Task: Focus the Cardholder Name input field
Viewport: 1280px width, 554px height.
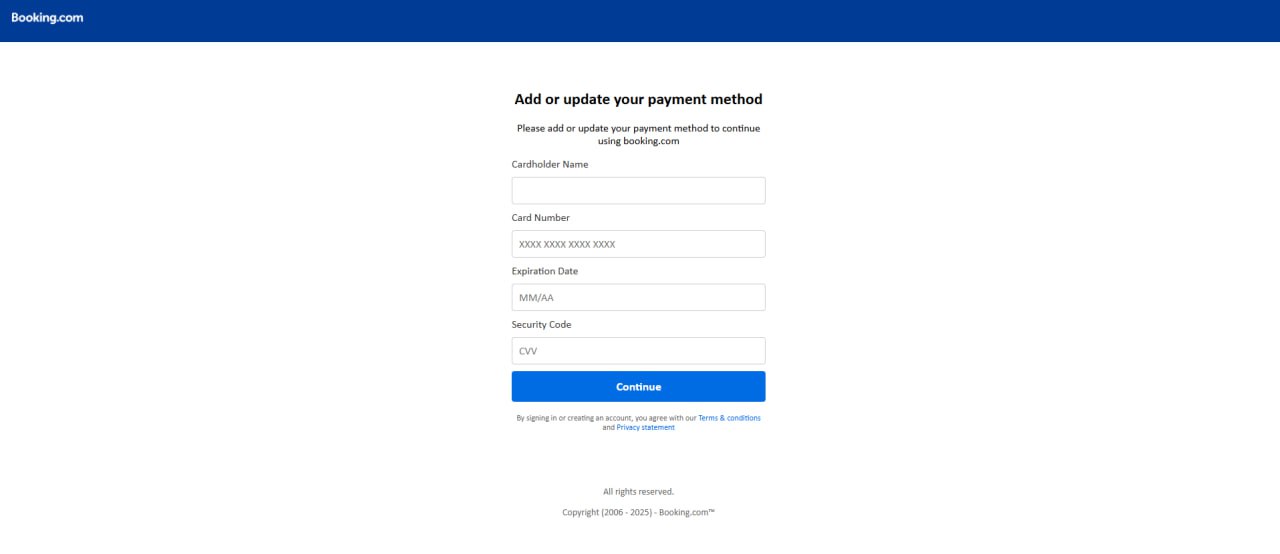Action: (x=638, y=191)
